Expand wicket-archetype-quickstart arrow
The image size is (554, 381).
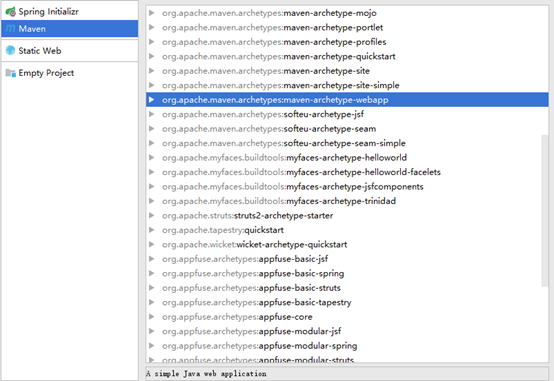pyautogui.click(x=152, y=244)
